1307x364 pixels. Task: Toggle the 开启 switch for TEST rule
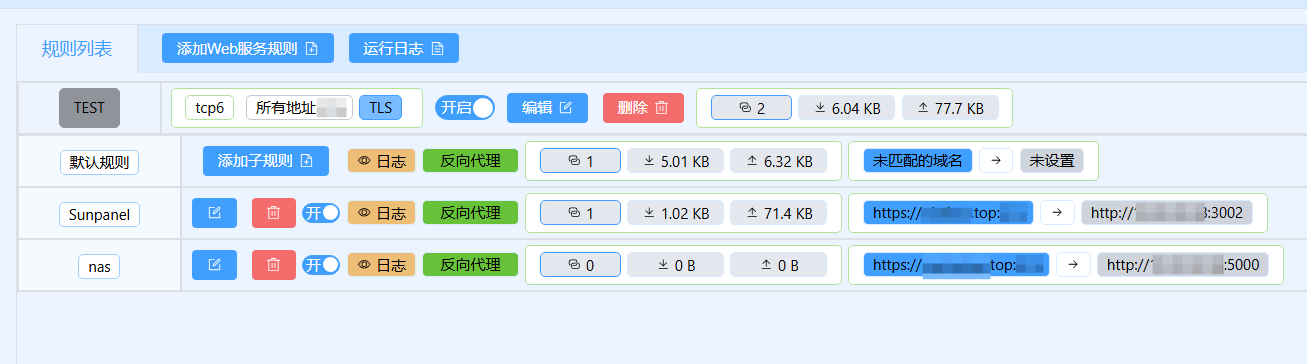[465, 108]
